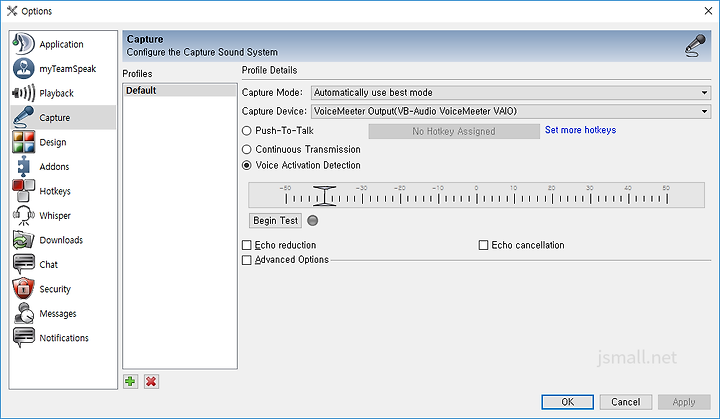Open Messages label in sidebar
720x419 pixels.
(x=58, y=314)
